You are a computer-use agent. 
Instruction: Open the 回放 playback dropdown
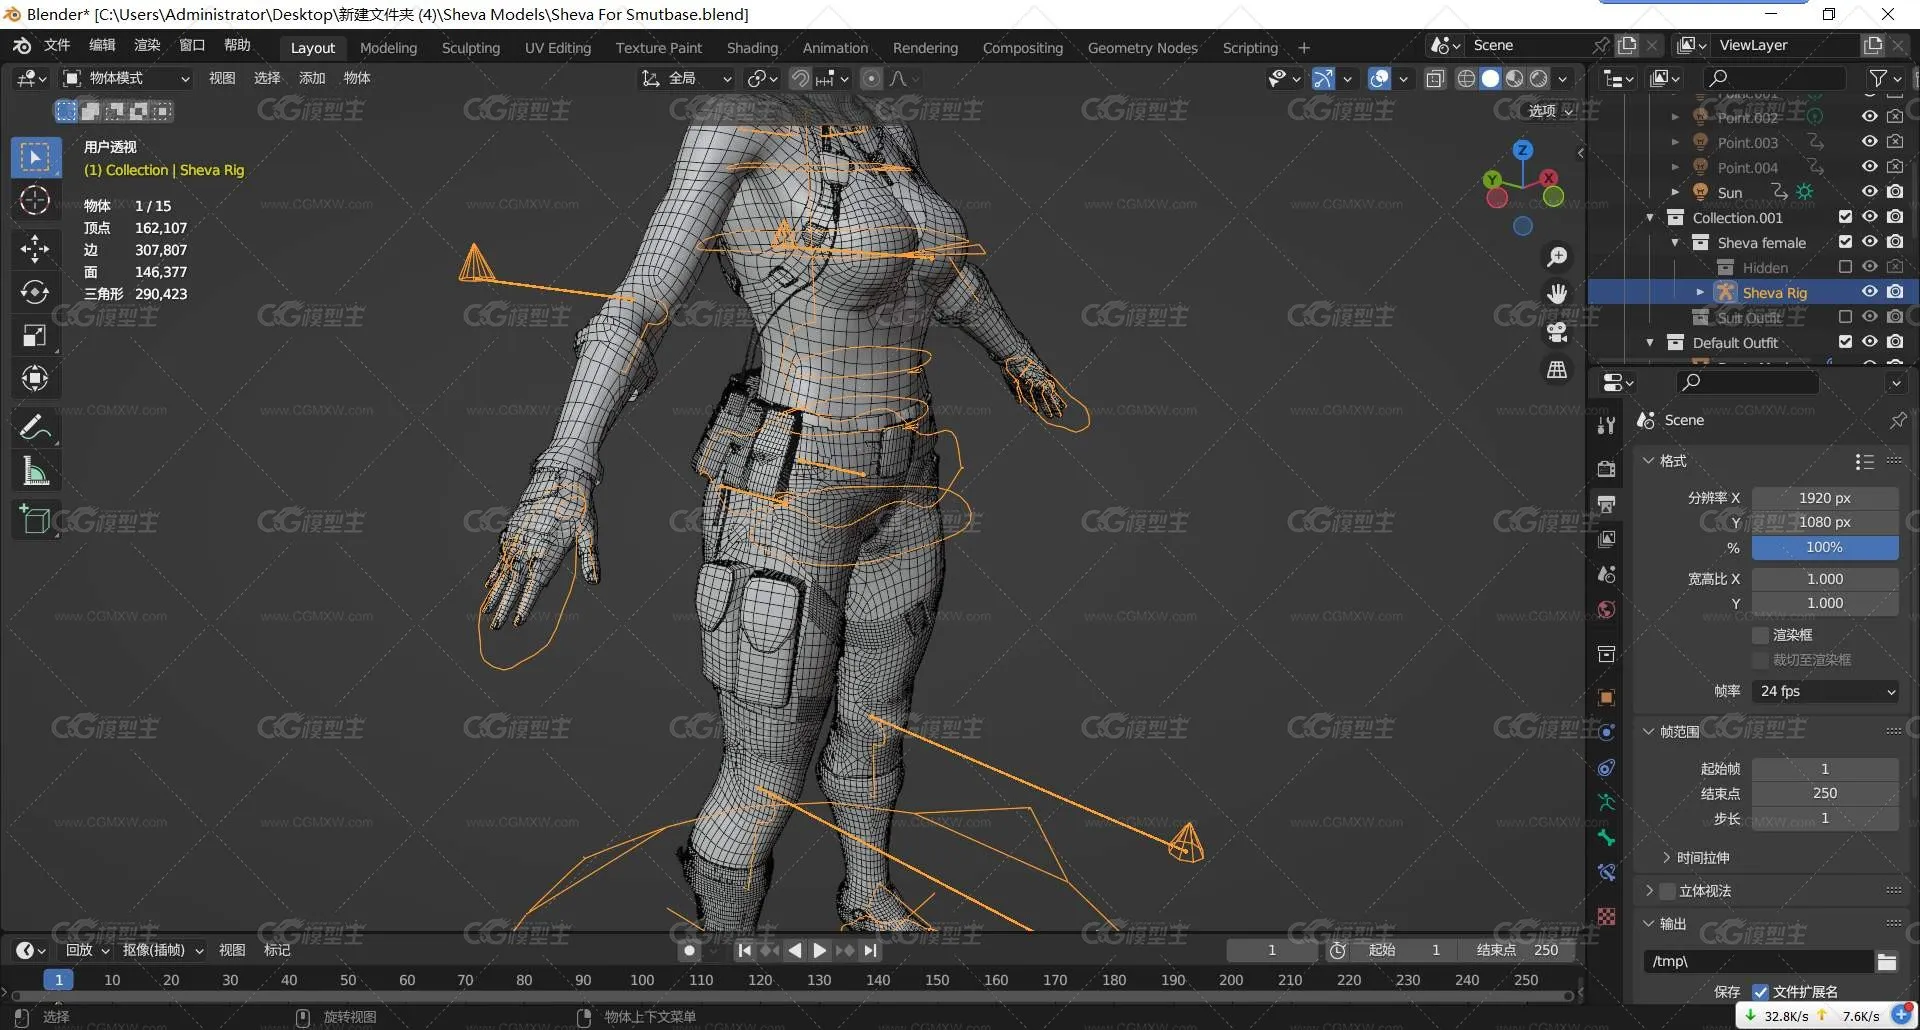(87, 950)
